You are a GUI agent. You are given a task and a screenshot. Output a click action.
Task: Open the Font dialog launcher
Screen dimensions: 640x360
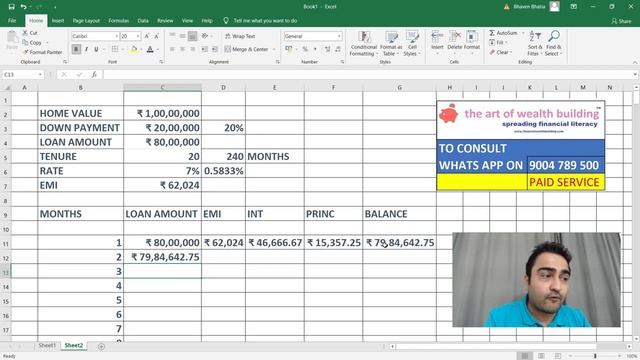[161, 62]
